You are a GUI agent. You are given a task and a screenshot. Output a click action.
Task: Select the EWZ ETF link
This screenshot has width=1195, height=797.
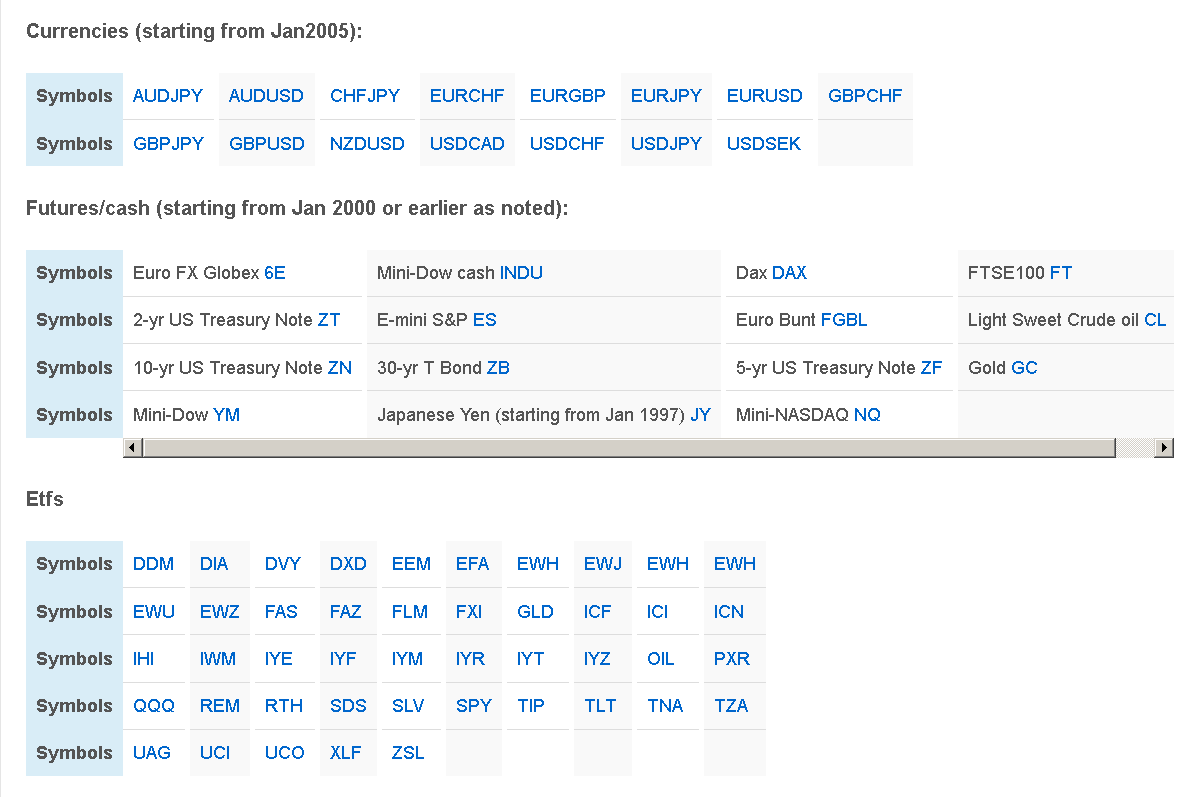click(219, 612)
